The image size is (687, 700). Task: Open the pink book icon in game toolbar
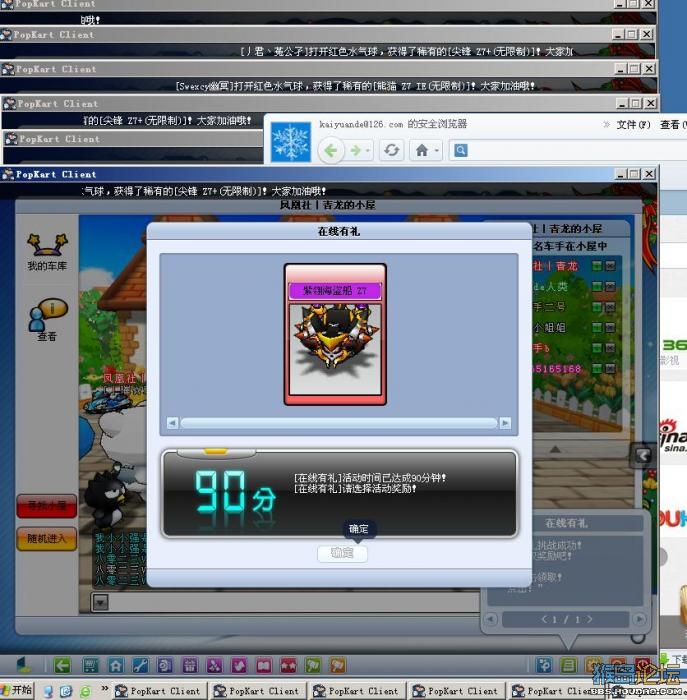click(x=263, y=666)
